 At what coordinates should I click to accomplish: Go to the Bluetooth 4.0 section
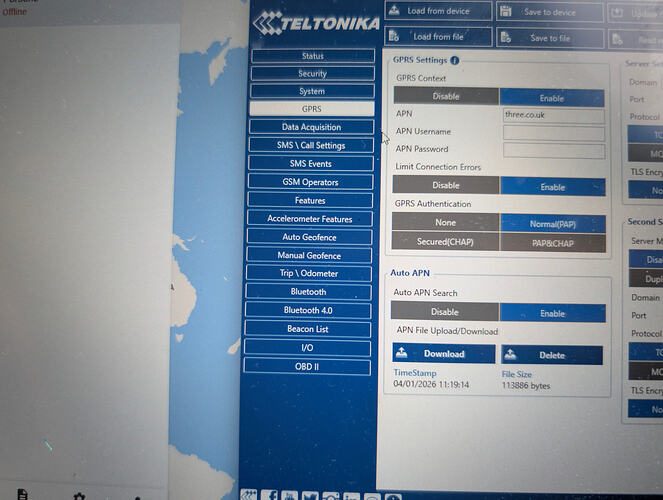(x=311, y=310)
